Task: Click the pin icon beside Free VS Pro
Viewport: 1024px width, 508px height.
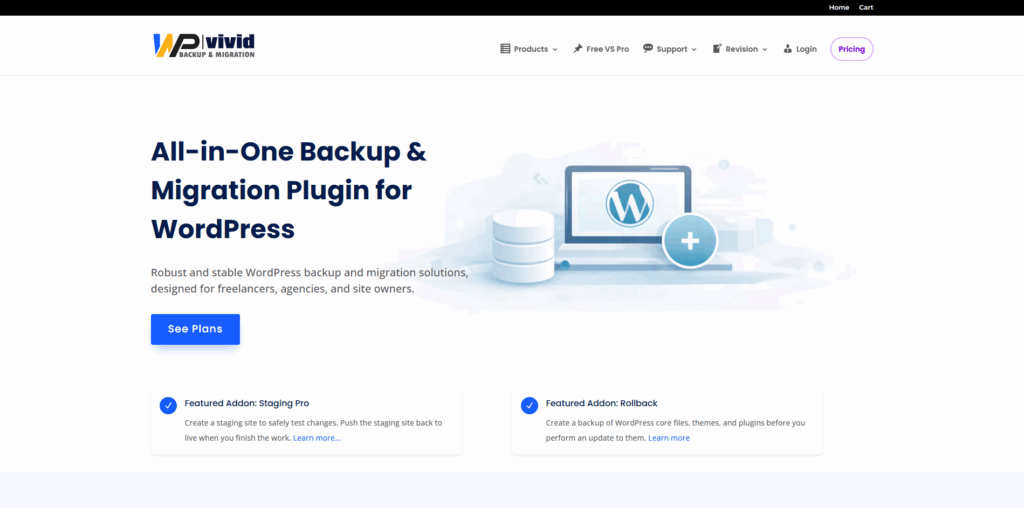Action: click(x=578, y=49)
